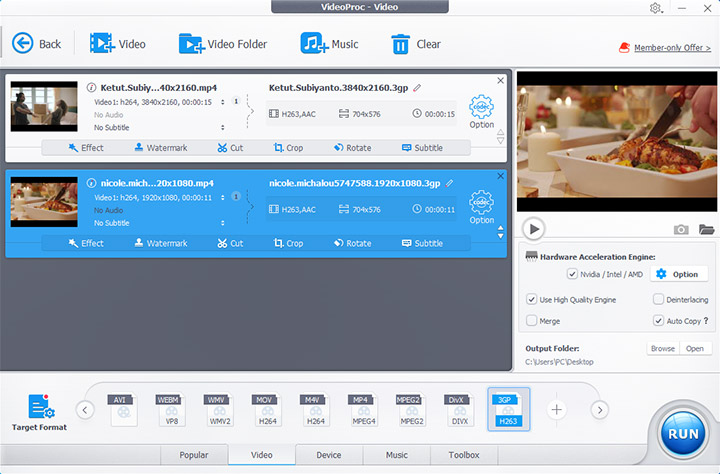Rename output nicole.michalou5747588 file with pencil icon
720x474 pixels.
coord(449,183)
